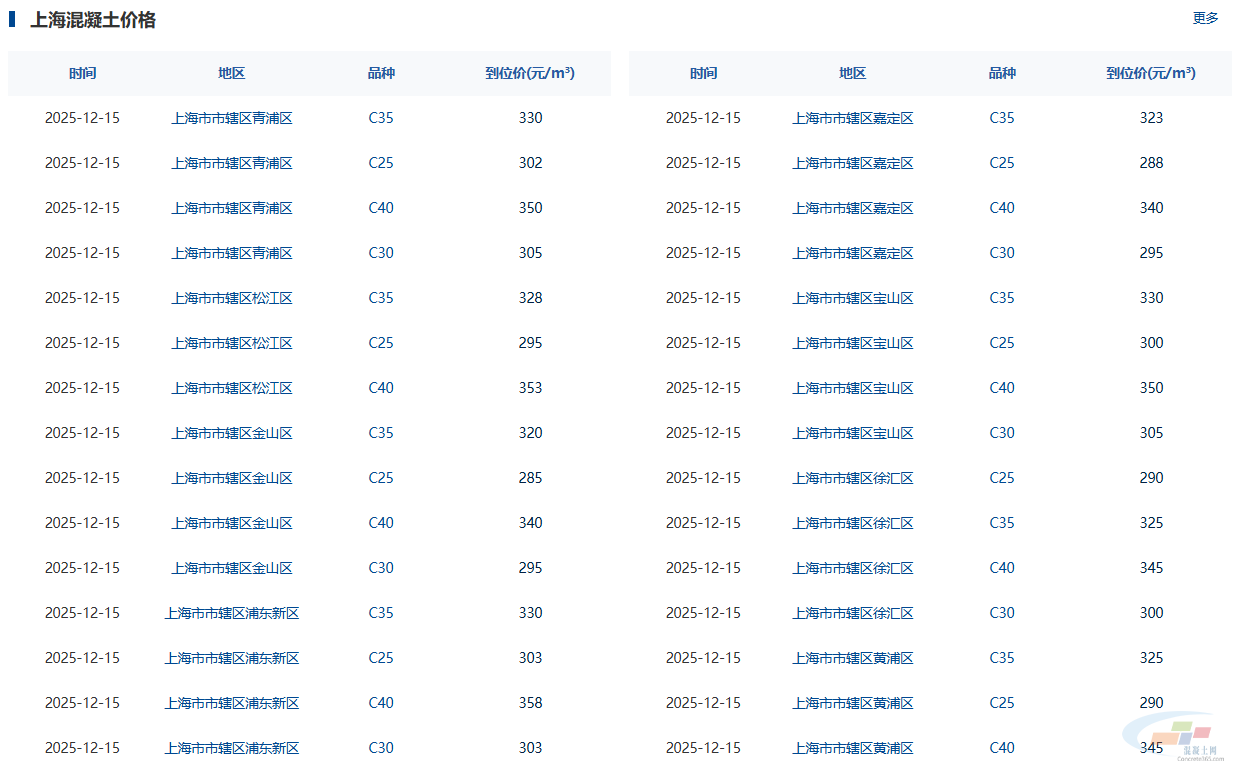Click C35 link in the 金山区 row
This screenshot has height=772, width=1234.
click(x=381, y=433)
